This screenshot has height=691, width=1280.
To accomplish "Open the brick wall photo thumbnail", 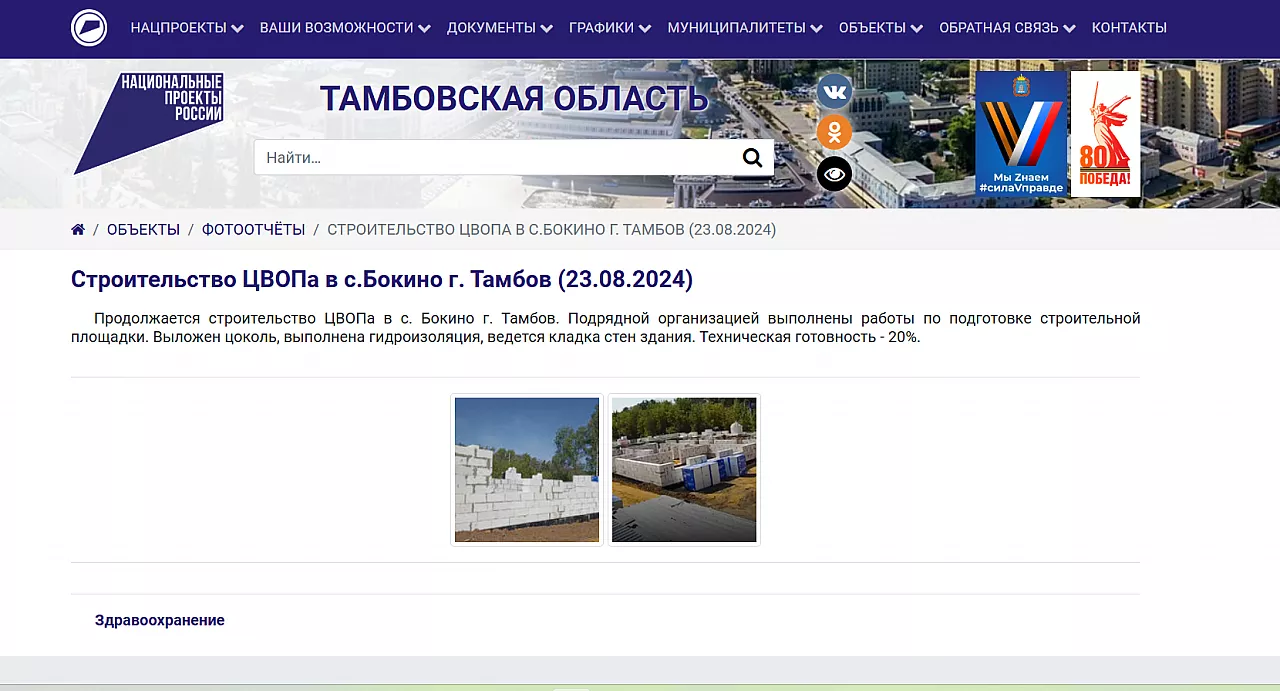I will pyautogui.click(x=527, y=469).
